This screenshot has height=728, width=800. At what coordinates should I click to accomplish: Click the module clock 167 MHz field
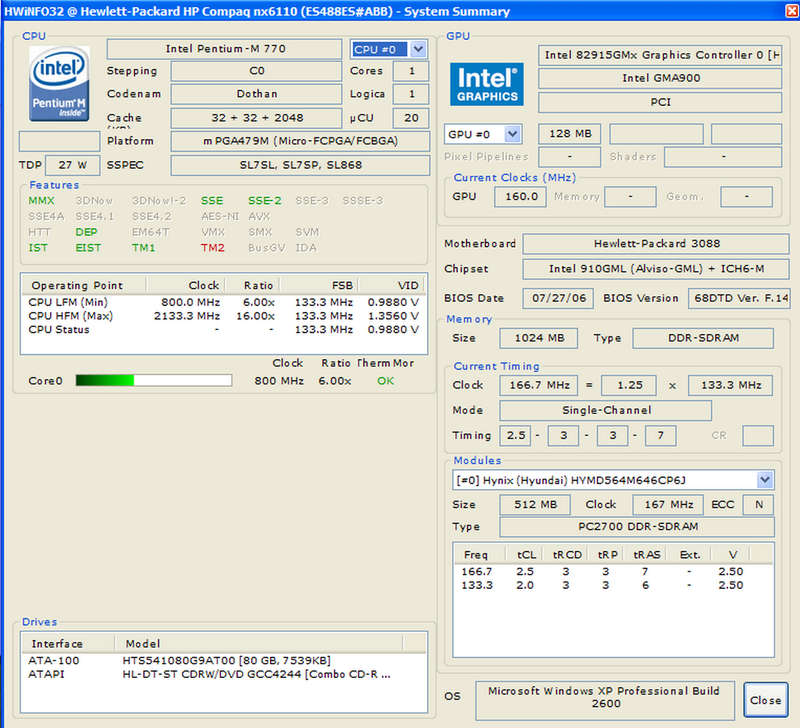668,505
